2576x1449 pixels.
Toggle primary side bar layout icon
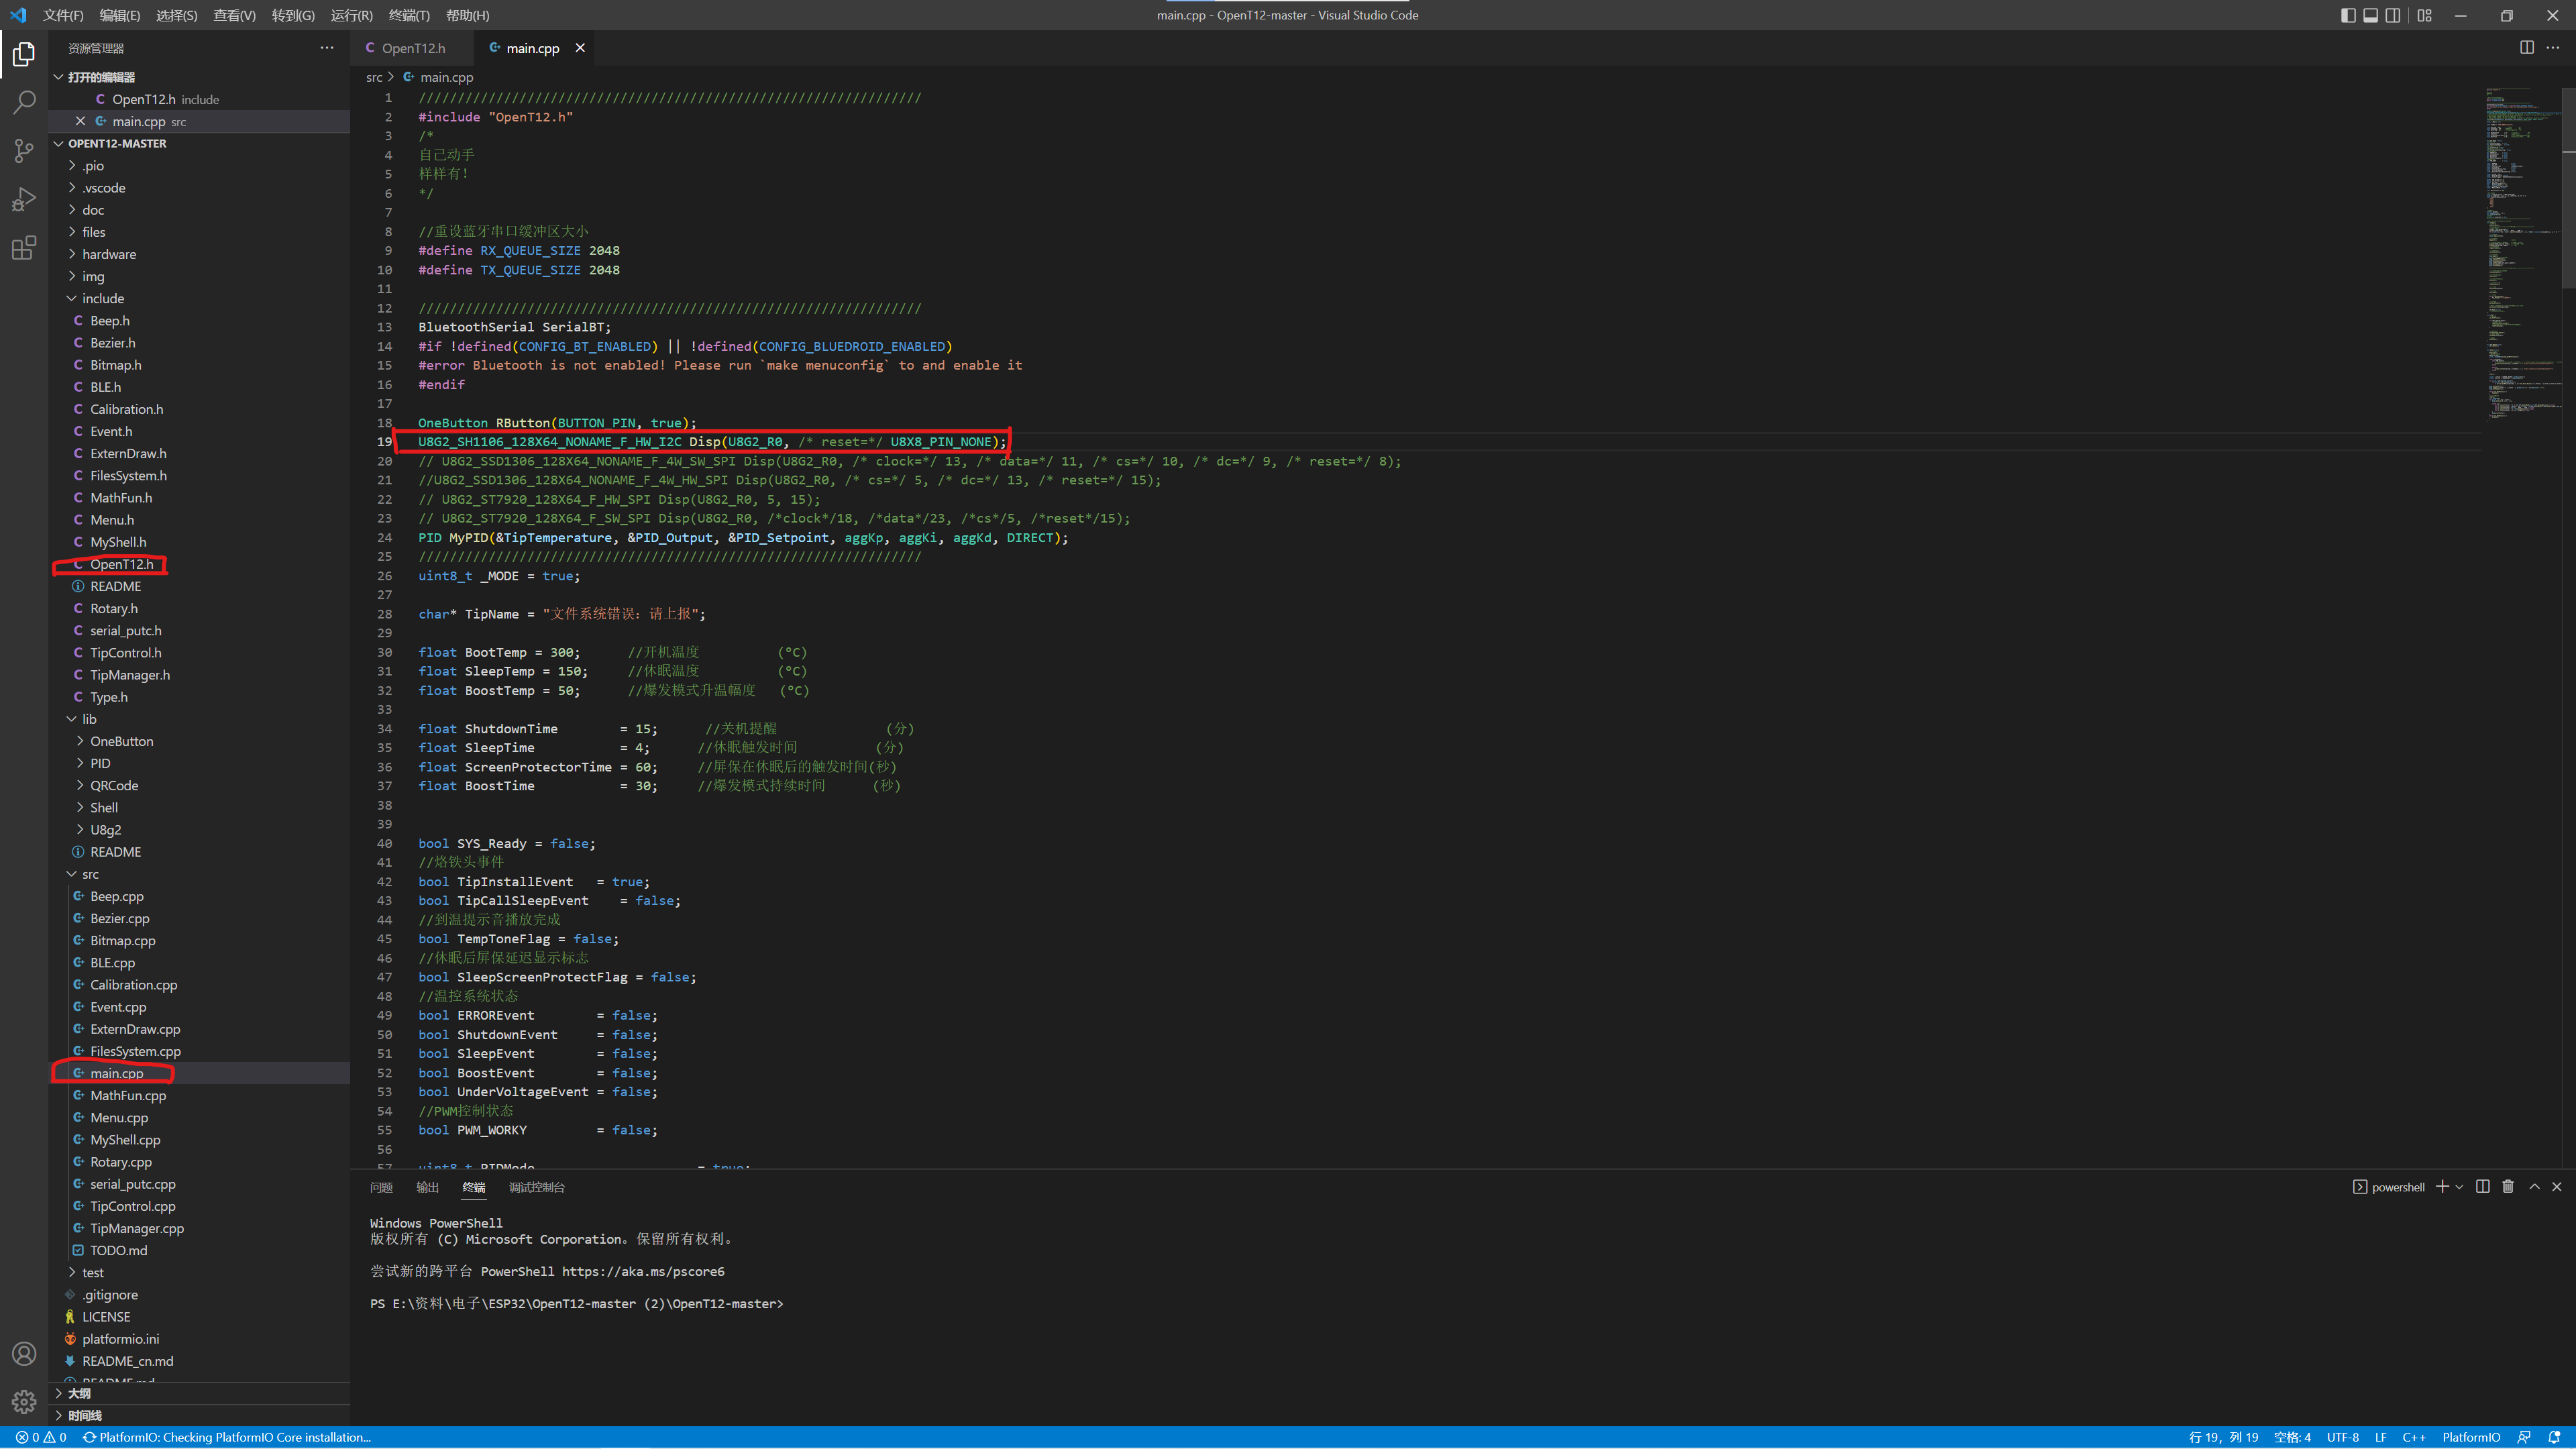point(2348,15)
